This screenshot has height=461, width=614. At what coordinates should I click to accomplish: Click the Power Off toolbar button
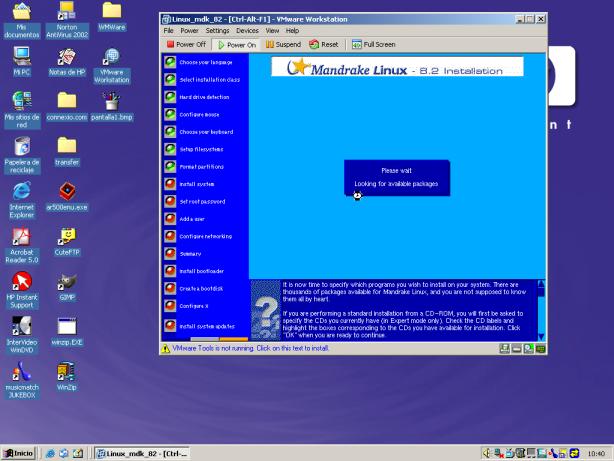pyautogui.click(x=185, y=45)
